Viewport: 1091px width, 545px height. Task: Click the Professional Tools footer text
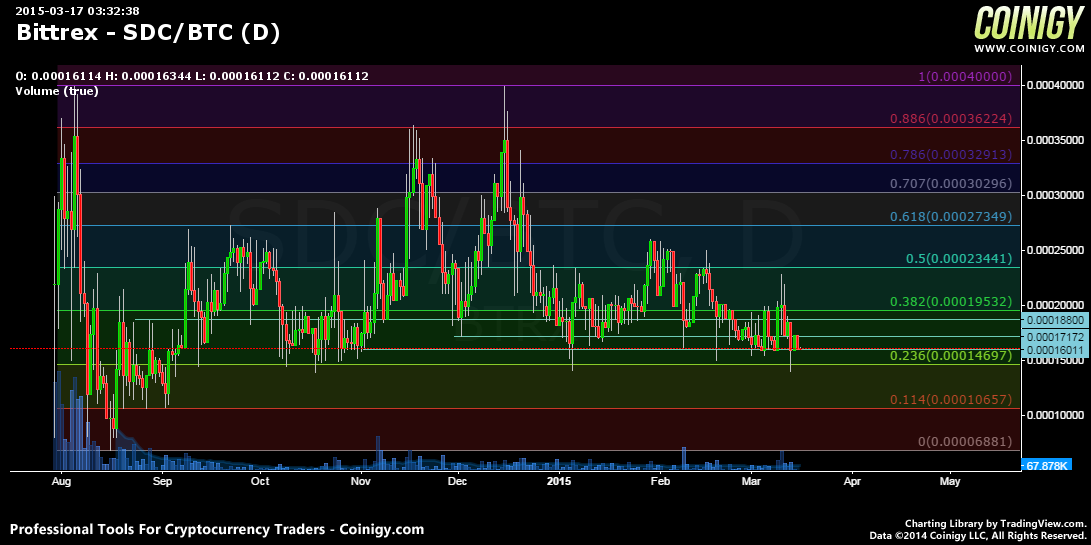[x=216, y=529]
